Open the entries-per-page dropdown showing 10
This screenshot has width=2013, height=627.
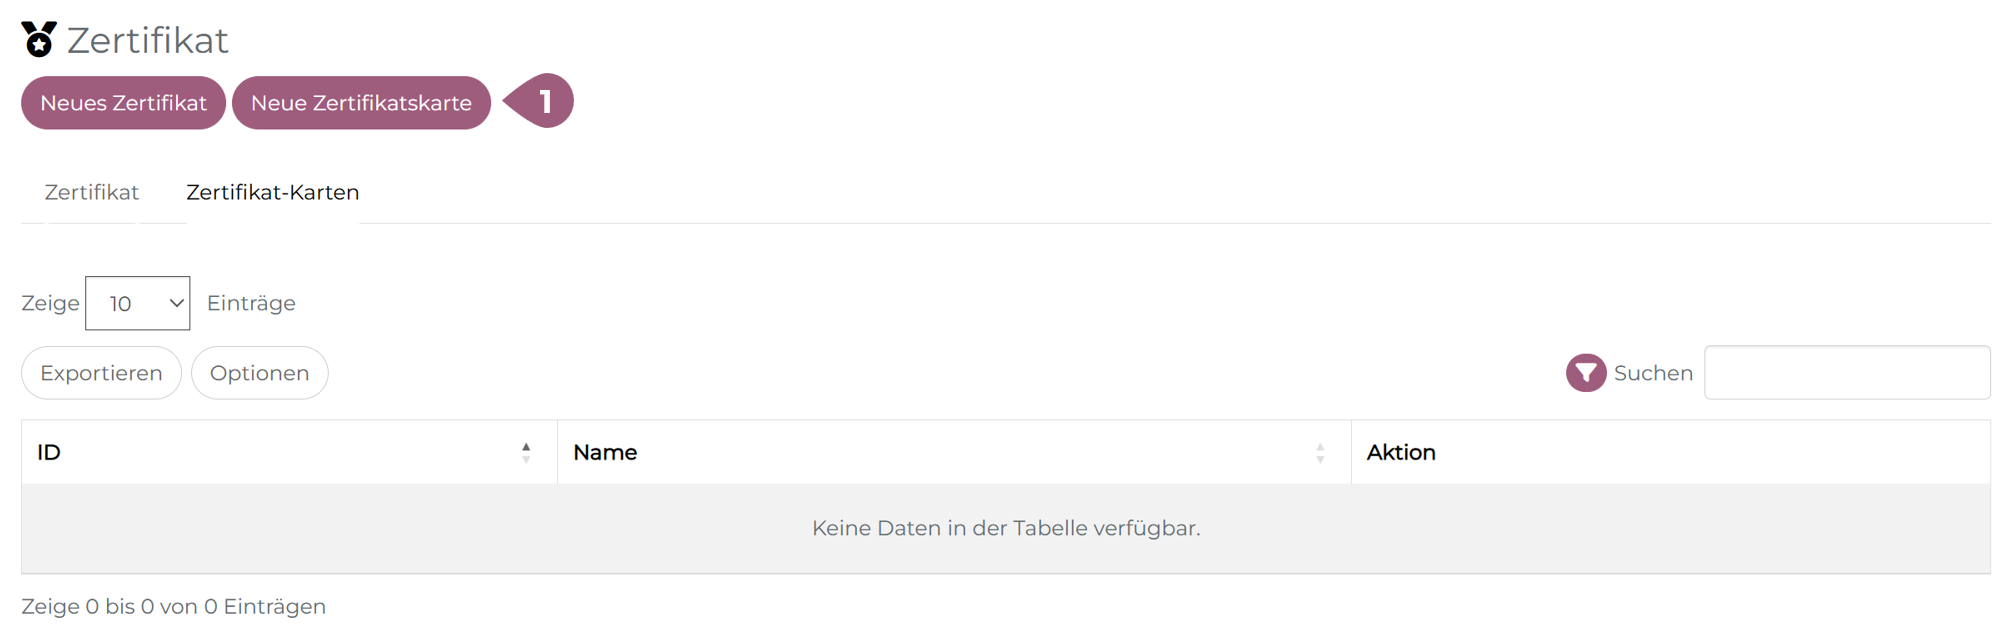pos(138,303)
